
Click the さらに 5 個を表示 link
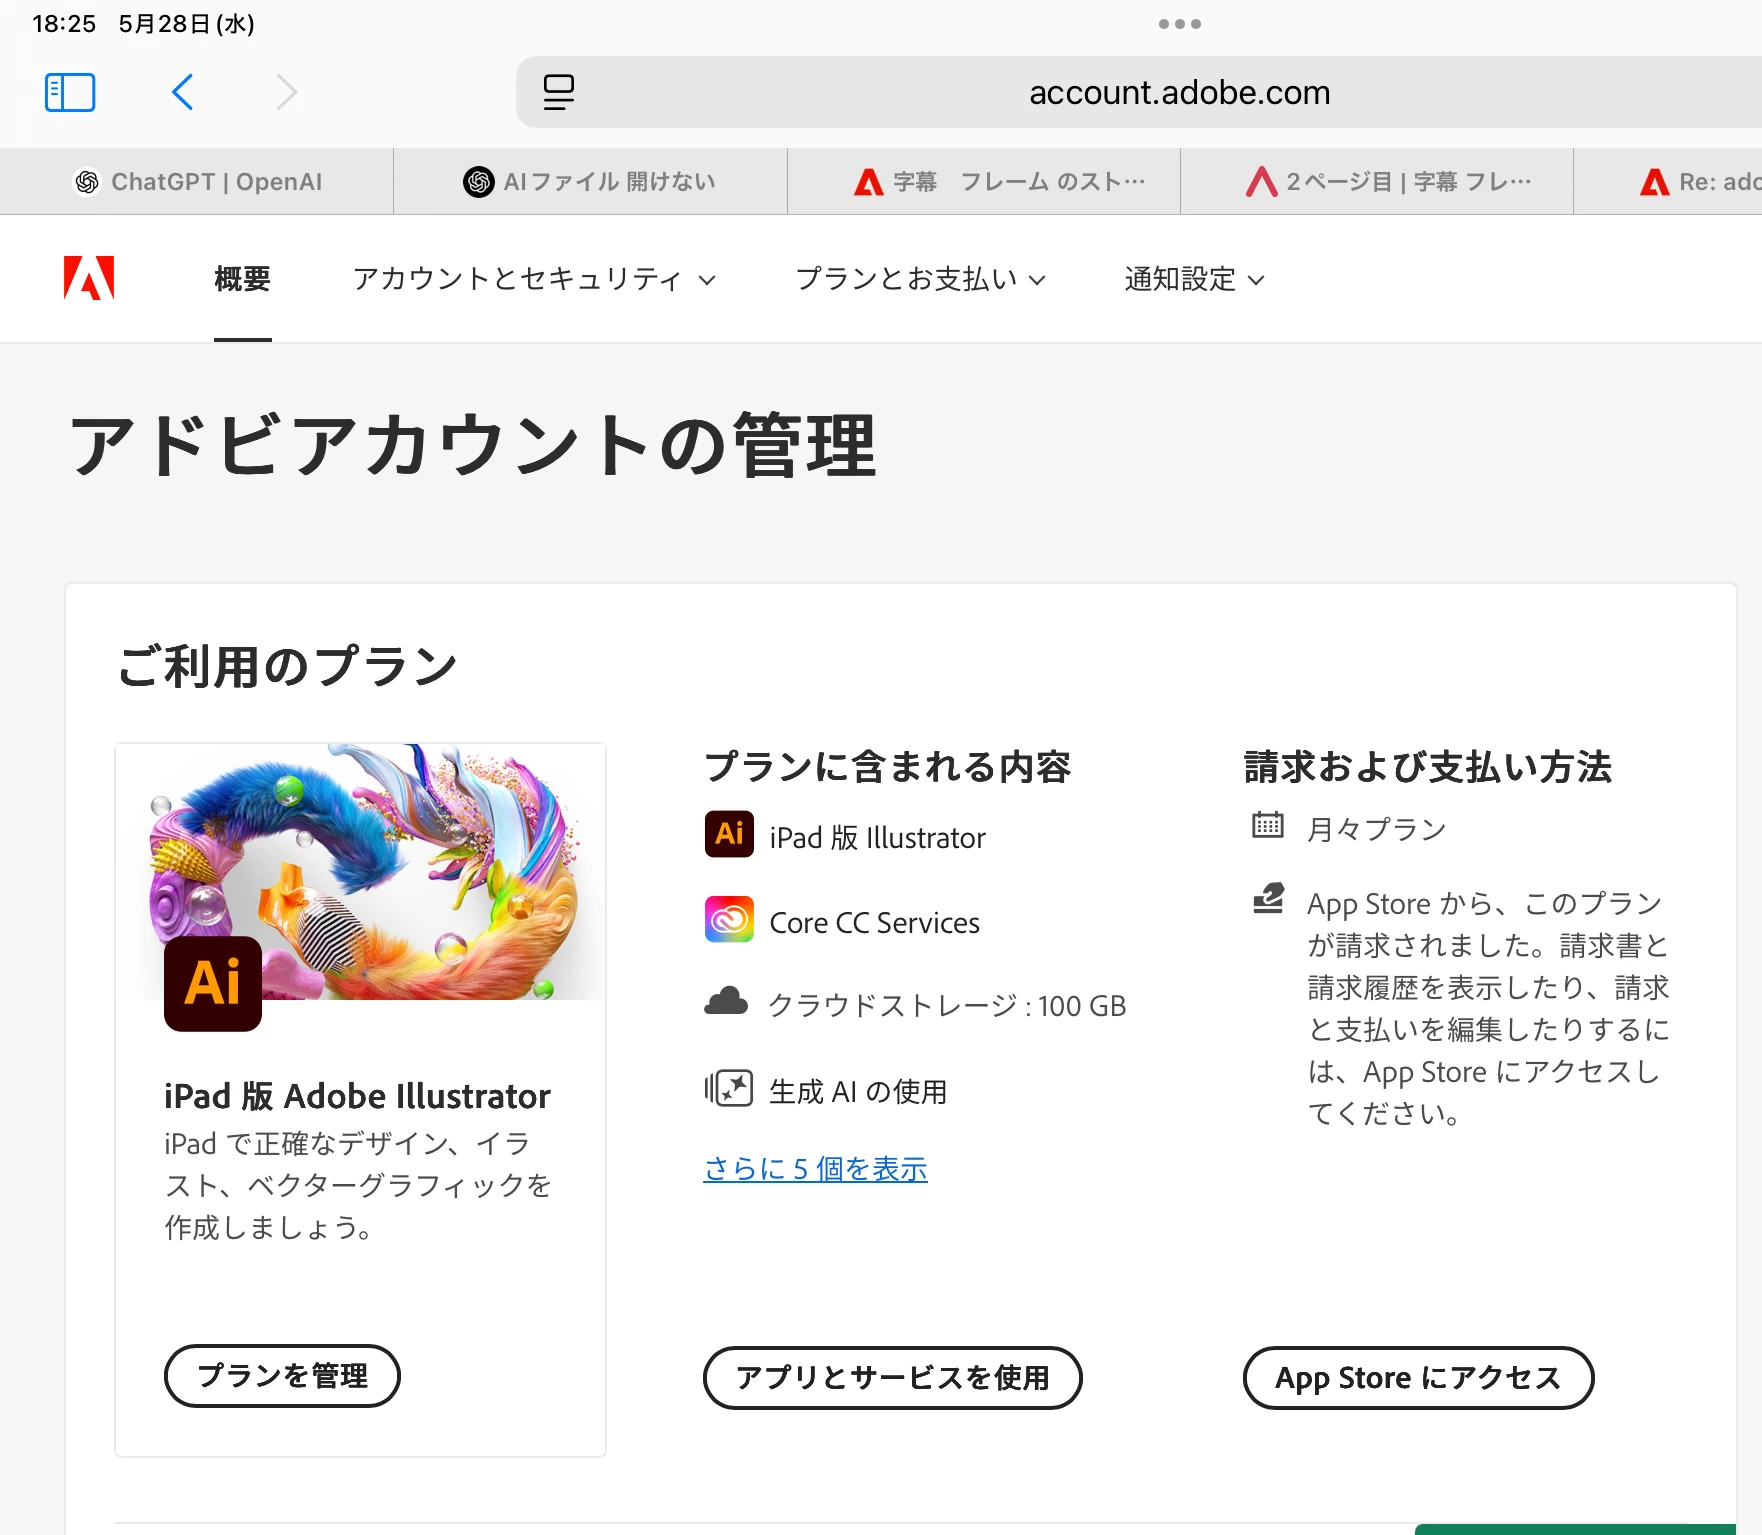click(x=816, y=1169)
